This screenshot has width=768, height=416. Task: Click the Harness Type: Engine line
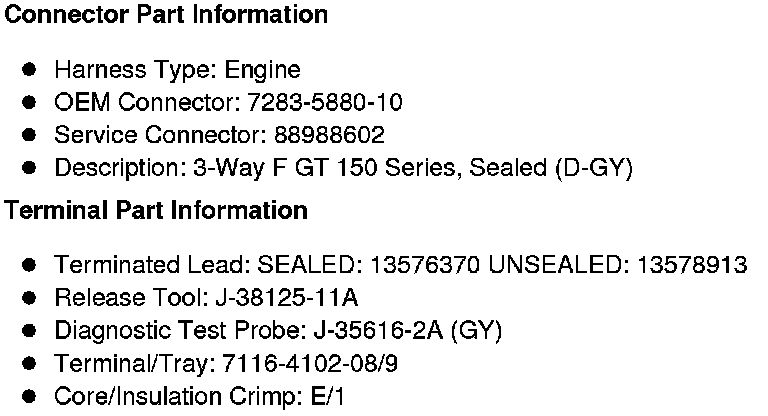tap(177, 70)
